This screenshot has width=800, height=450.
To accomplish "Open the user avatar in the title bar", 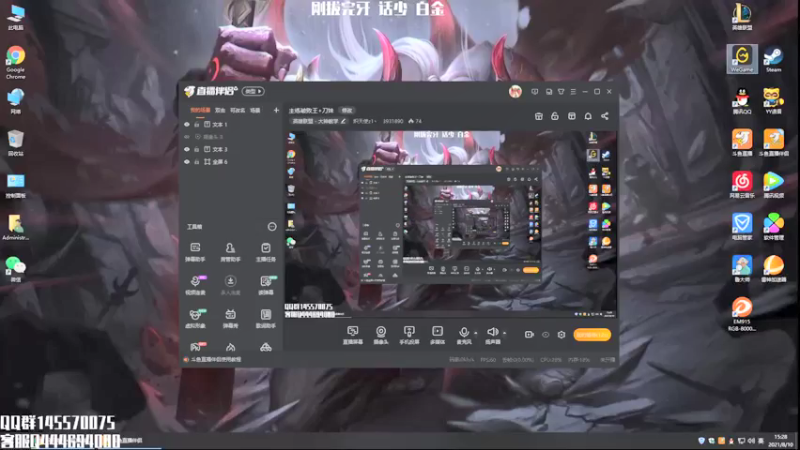I will (x=515, y=92).
